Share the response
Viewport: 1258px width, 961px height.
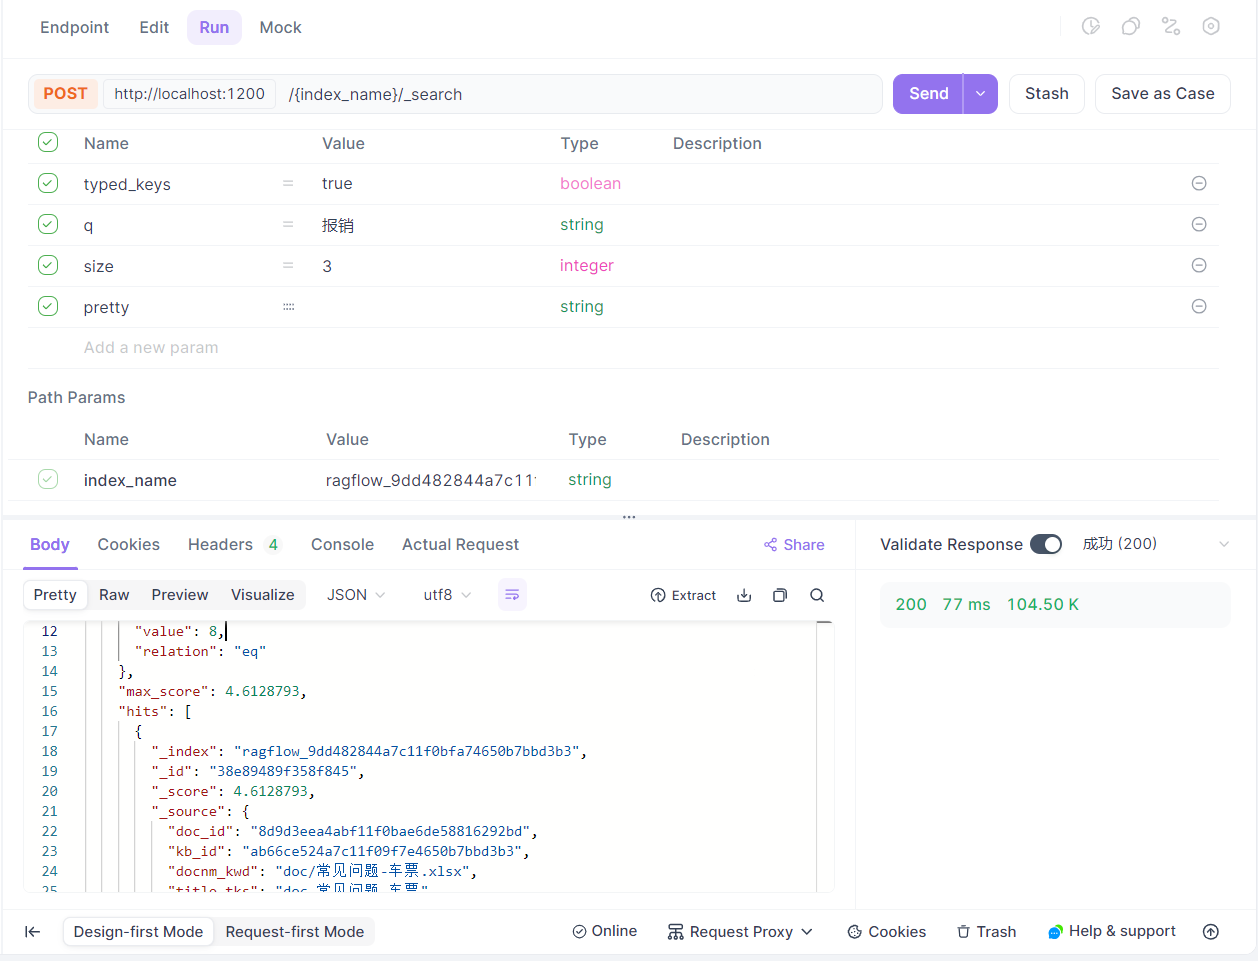tap(794, 545)
